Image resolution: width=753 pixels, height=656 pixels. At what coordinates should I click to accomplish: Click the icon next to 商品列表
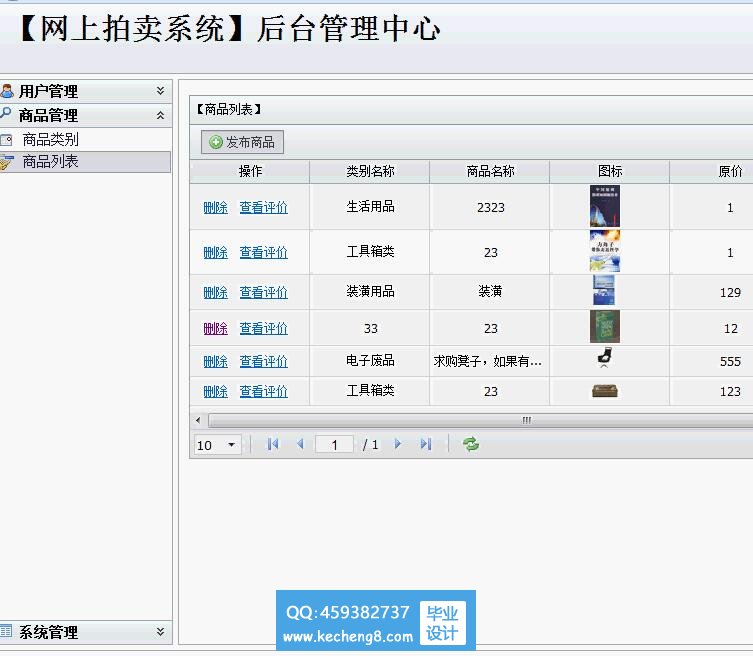[x=6, y=162]
